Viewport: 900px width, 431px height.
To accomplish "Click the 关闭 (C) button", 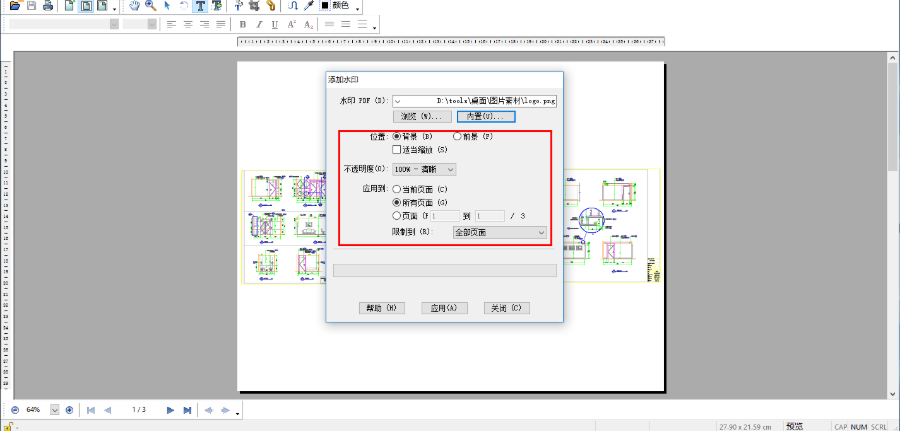I will (x=507, y=308).
